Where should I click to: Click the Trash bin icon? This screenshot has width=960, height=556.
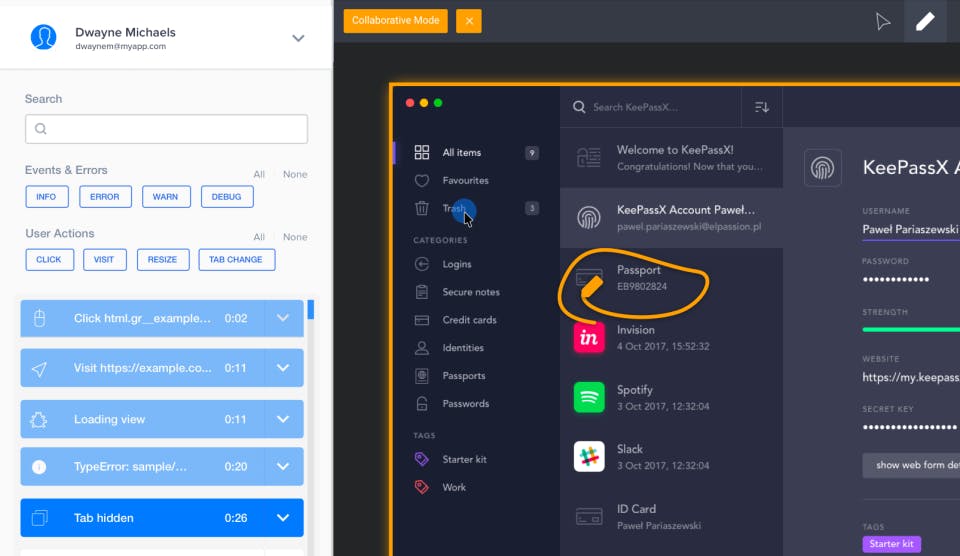[x=422, y=208]
